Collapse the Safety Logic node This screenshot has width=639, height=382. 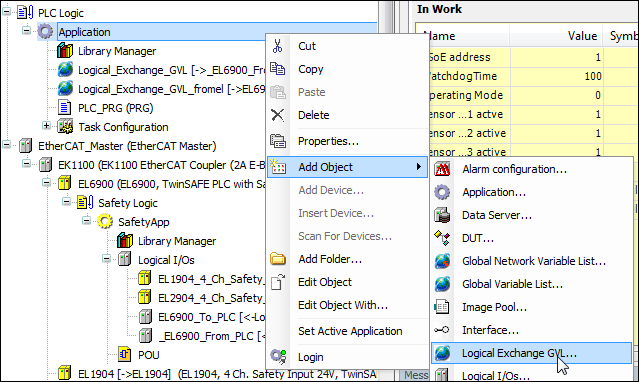[x=66, y=202]
